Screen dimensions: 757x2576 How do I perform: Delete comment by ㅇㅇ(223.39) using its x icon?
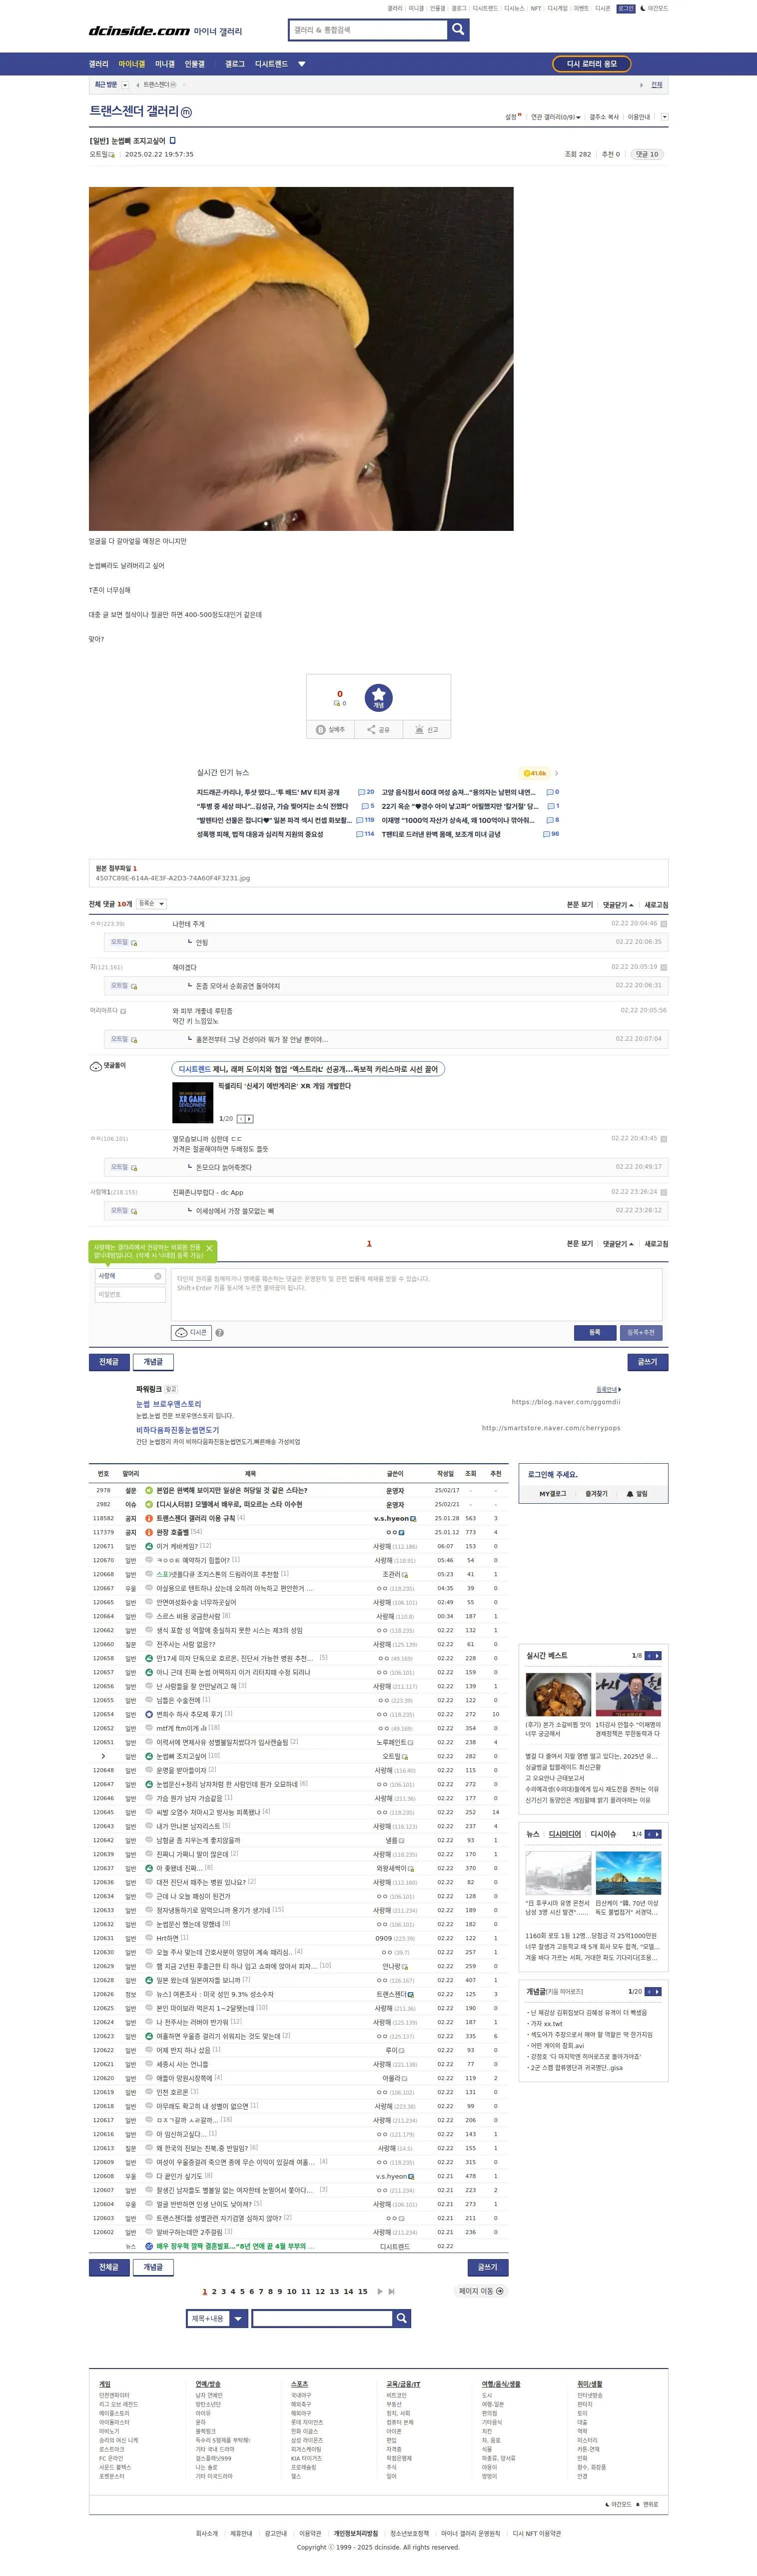click(663, 924)
